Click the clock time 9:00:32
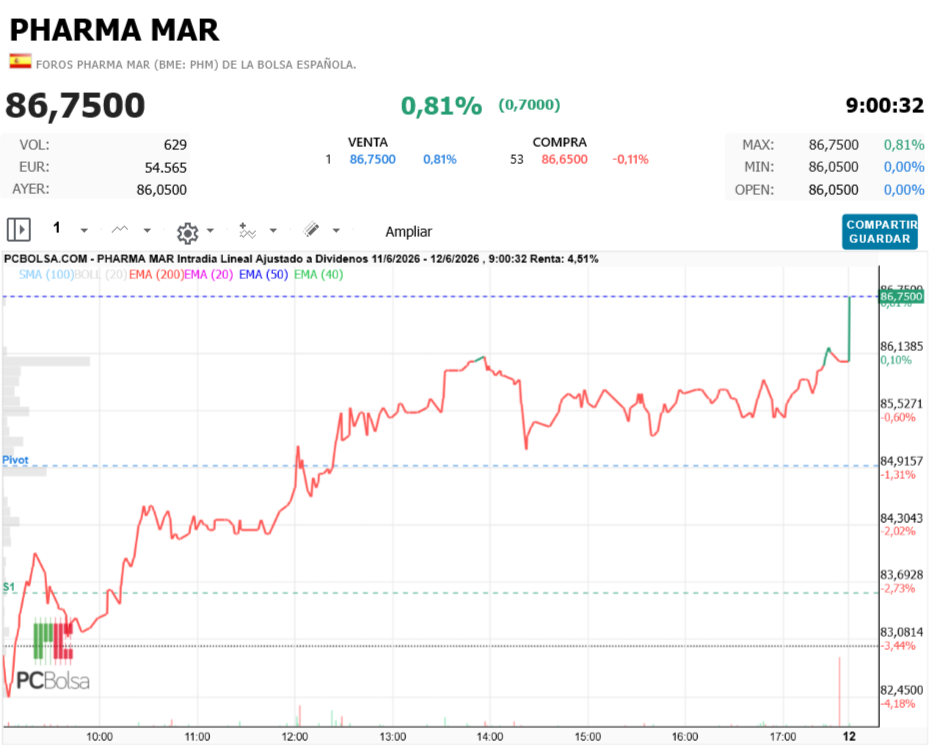The height and width of the screenshot is (745, 930). pyautogui.click(x=884, y=106)
